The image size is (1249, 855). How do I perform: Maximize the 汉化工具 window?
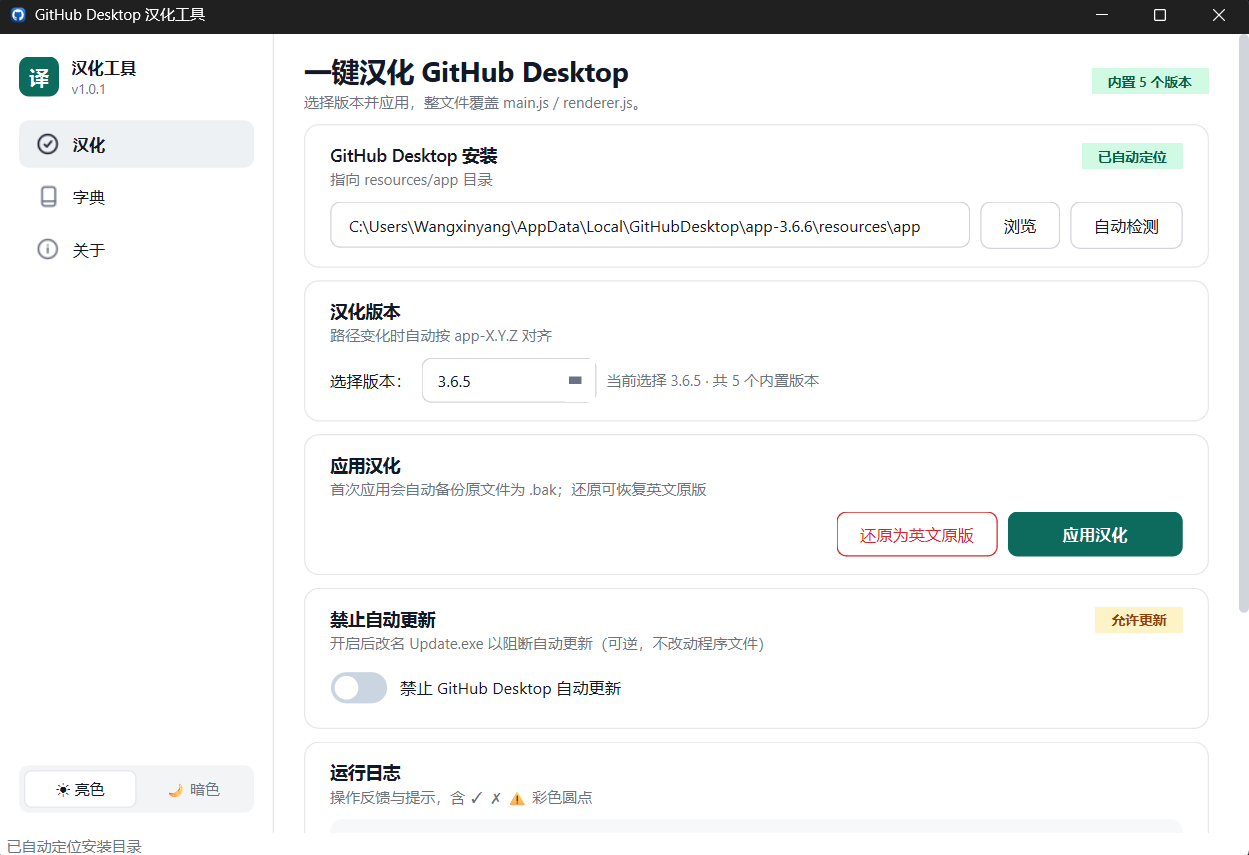click(x=1160, y=15)
